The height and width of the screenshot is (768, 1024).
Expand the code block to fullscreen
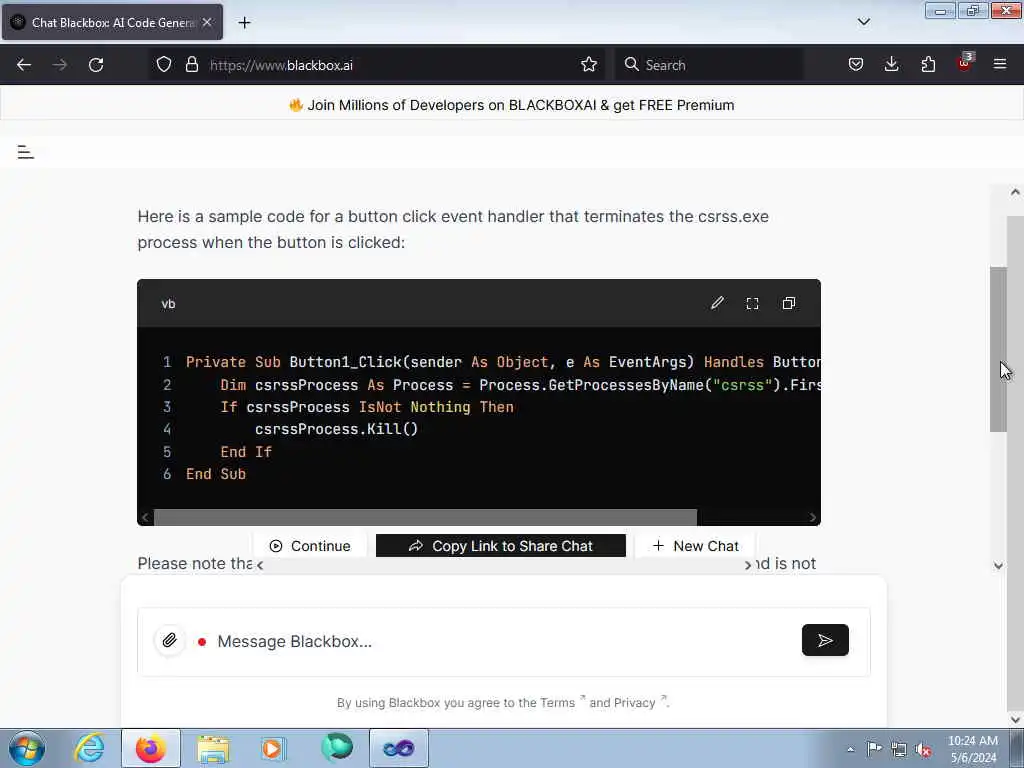click(x=752, y=303)
